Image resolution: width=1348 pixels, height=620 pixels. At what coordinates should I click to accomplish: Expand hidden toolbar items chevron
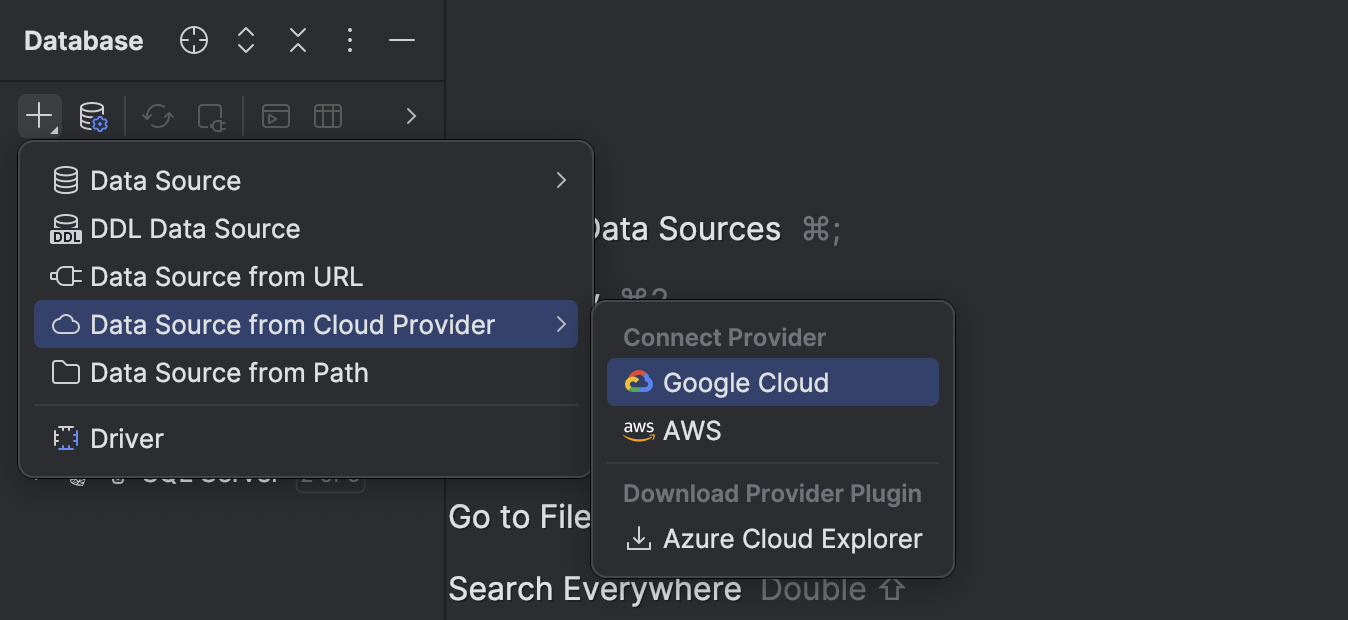click(x=411, y=116)
